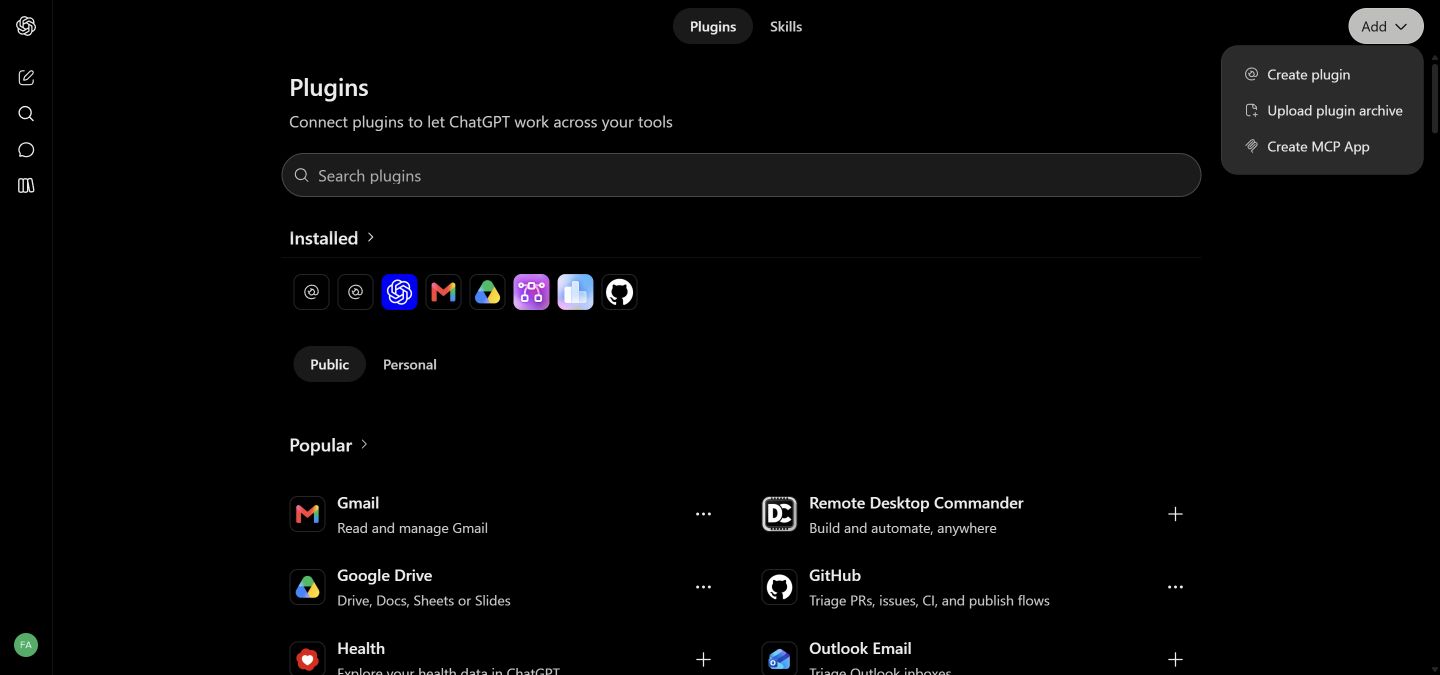
Task: Switch to the Skills tab
Action: pyautogui.click(x=786, y=27)
